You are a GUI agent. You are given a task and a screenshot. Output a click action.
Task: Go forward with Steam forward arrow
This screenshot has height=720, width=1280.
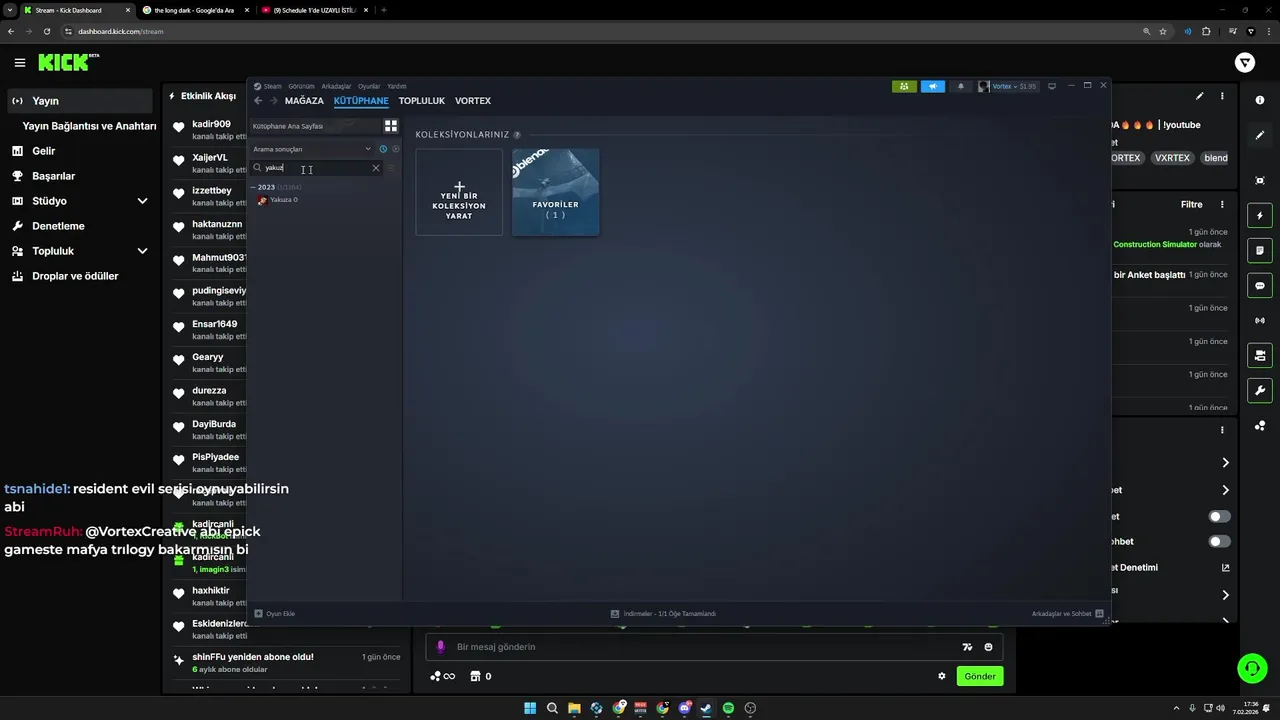pos(273,101)
